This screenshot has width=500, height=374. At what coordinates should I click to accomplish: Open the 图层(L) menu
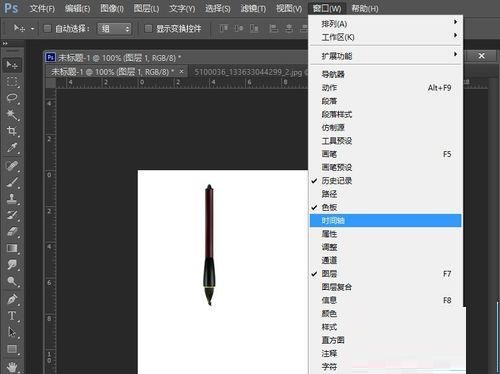[146, 8]
